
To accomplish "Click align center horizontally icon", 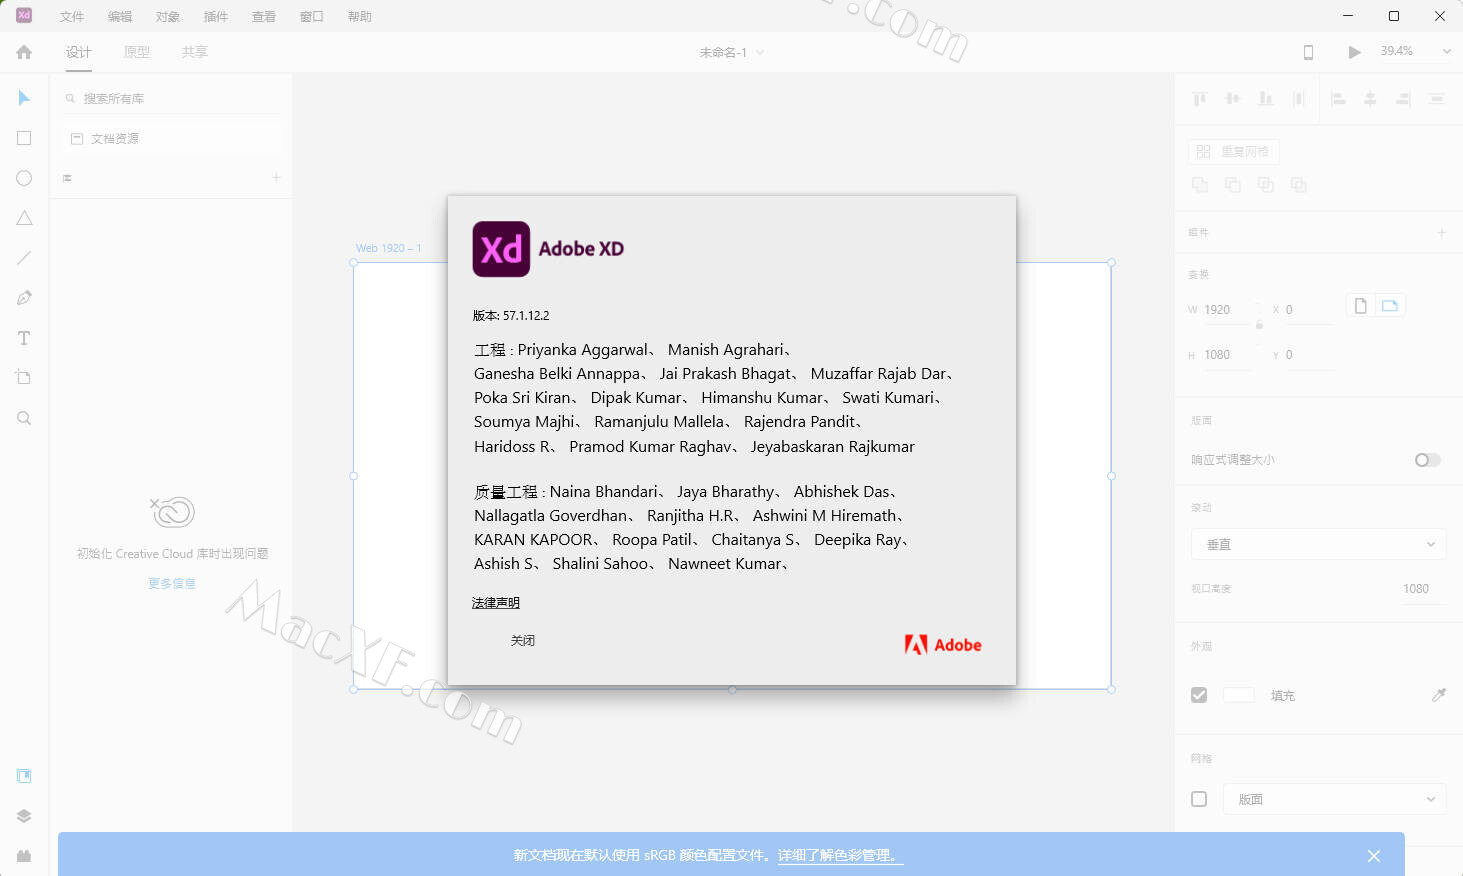I will 1371,98.
